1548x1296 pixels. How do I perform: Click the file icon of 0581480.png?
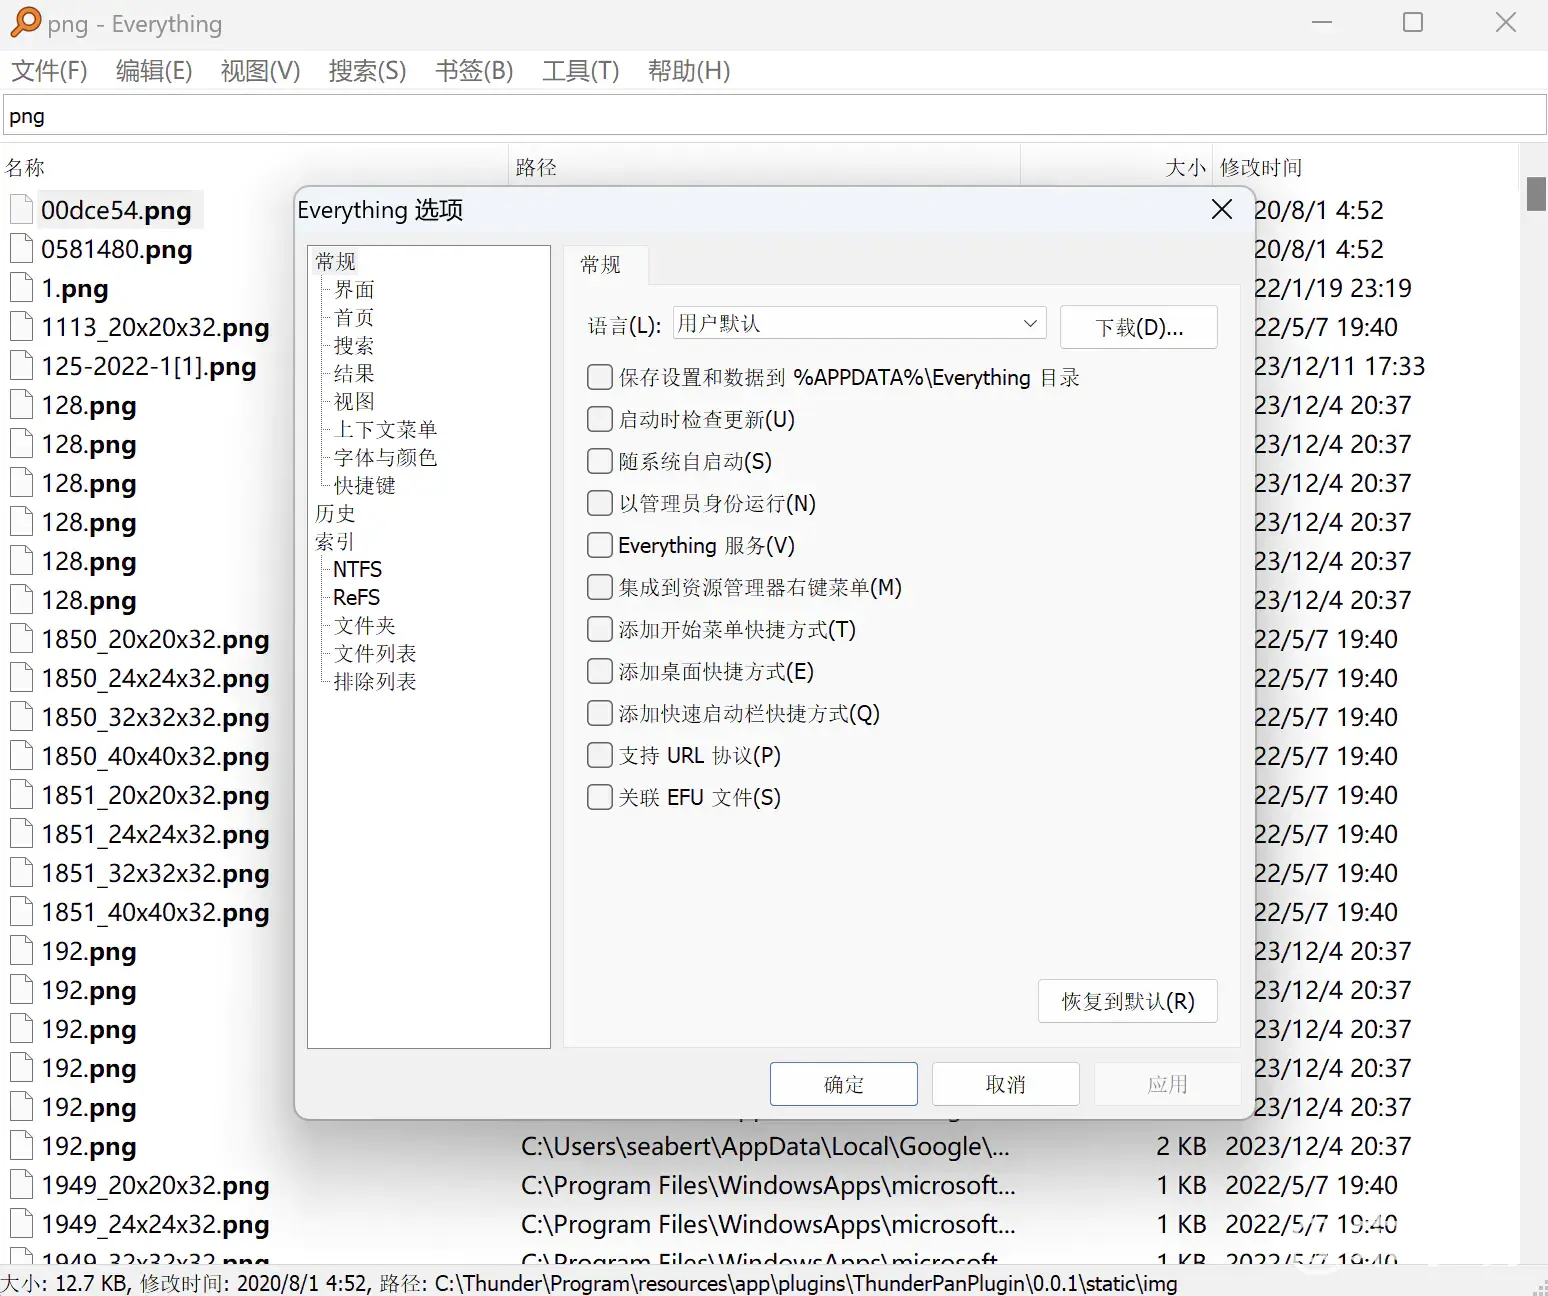(x=22, y=249)
